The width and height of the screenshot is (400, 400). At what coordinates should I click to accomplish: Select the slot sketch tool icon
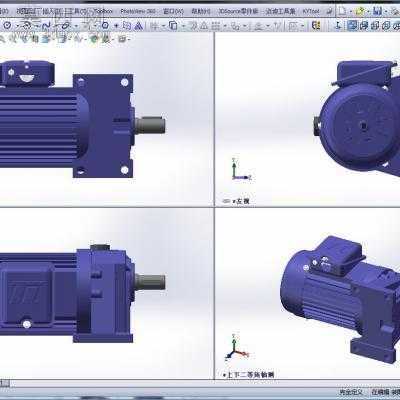pyautogui.click(x=66, y=25)
